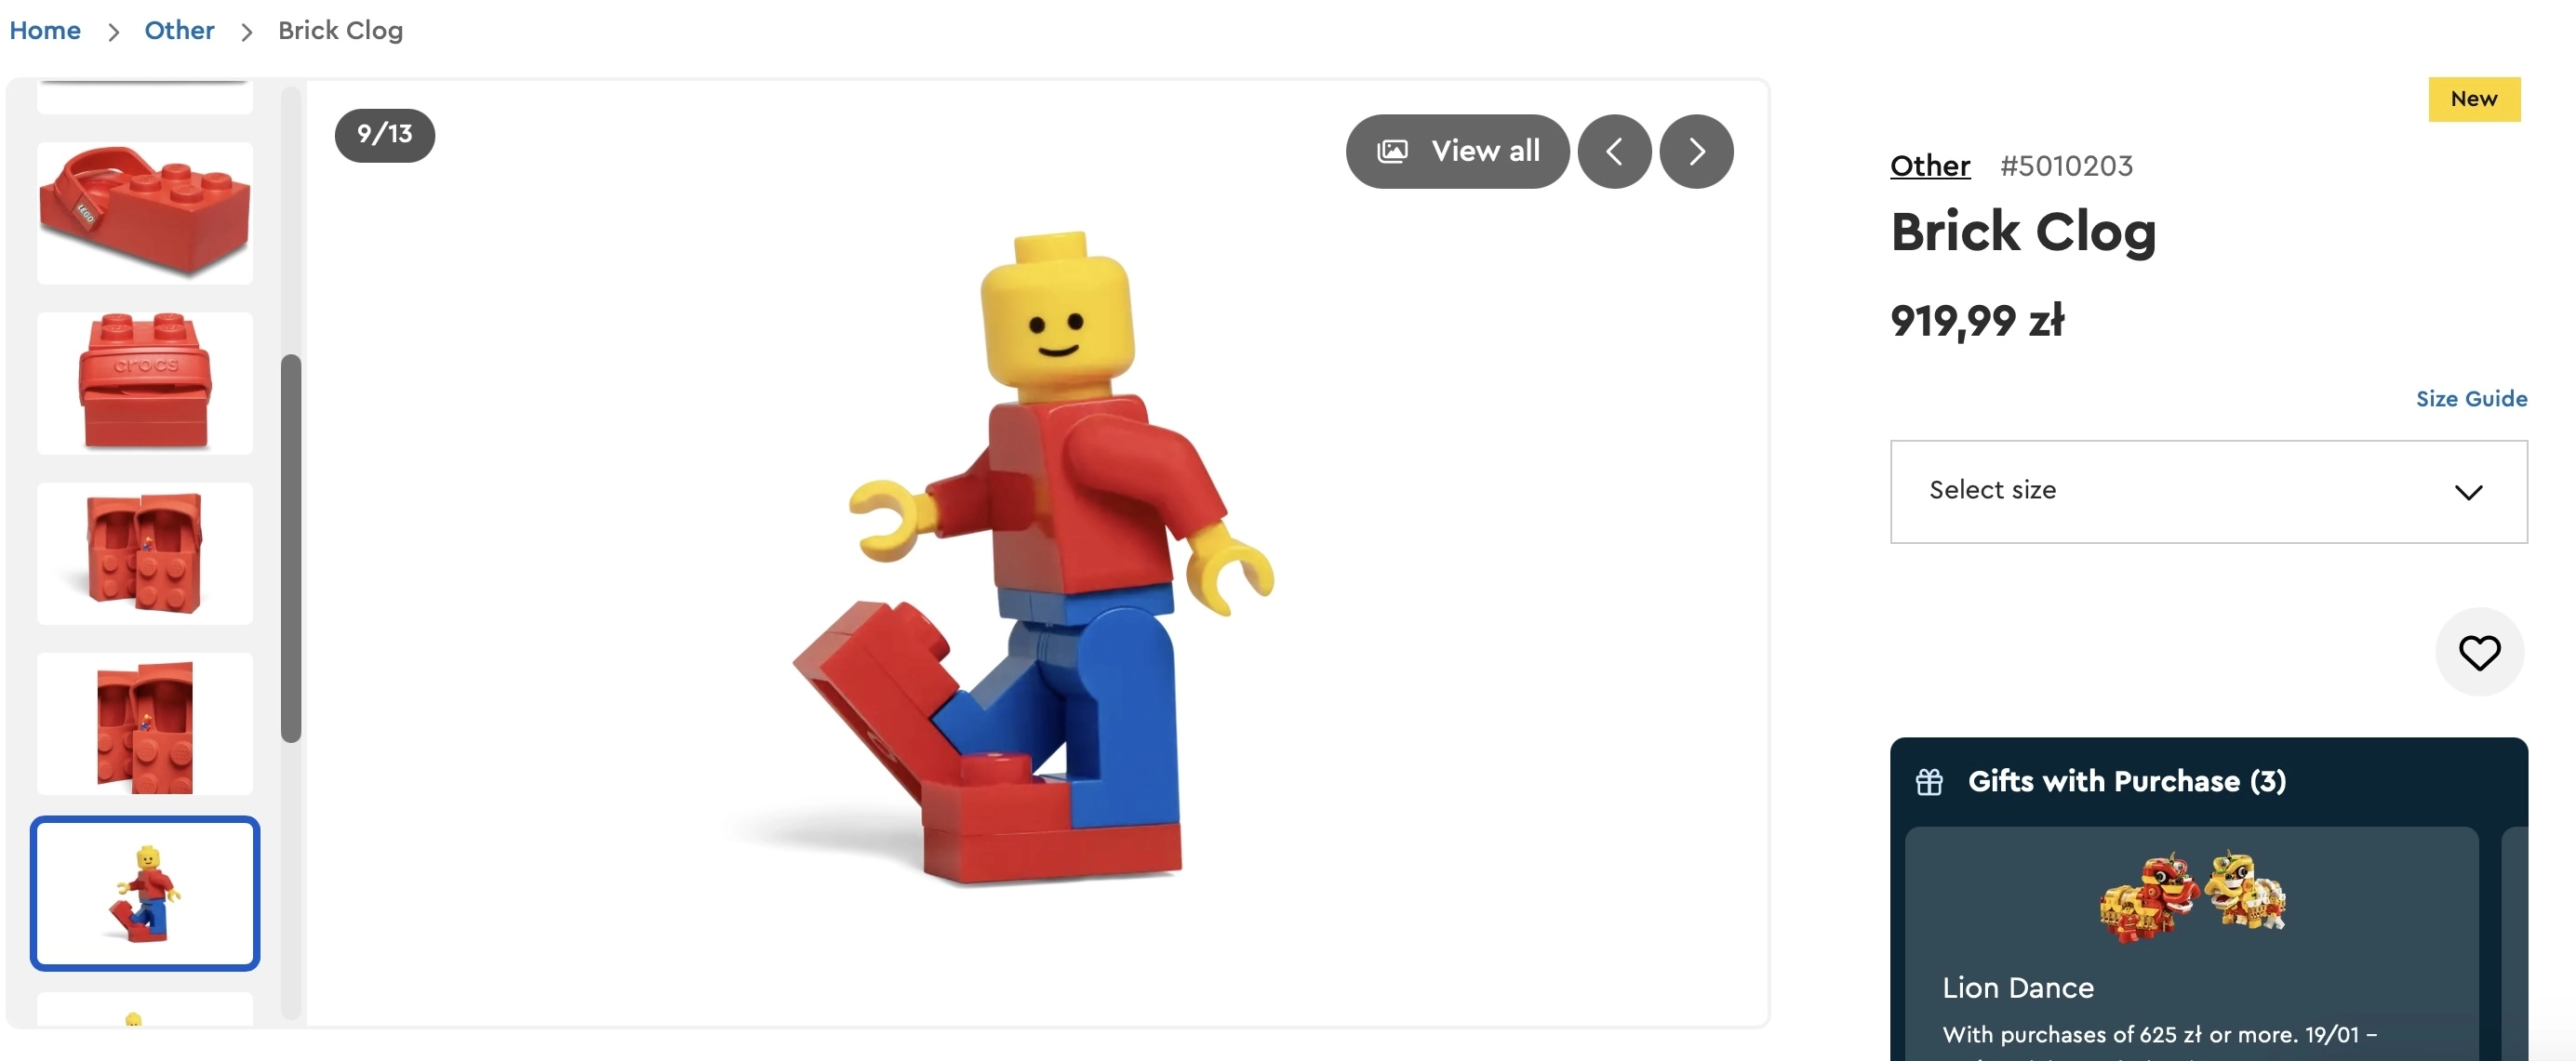Show the previous product image
This screenshot has height=1061, width=2576.
point(1614,151)
